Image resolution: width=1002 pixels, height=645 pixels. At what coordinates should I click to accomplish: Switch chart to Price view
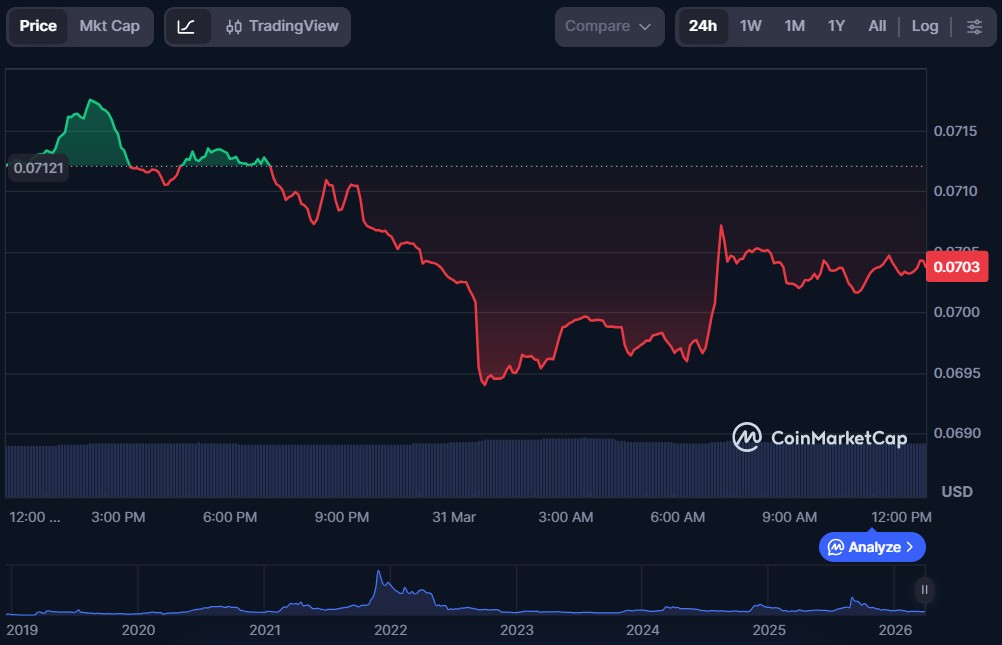[38, 26]
